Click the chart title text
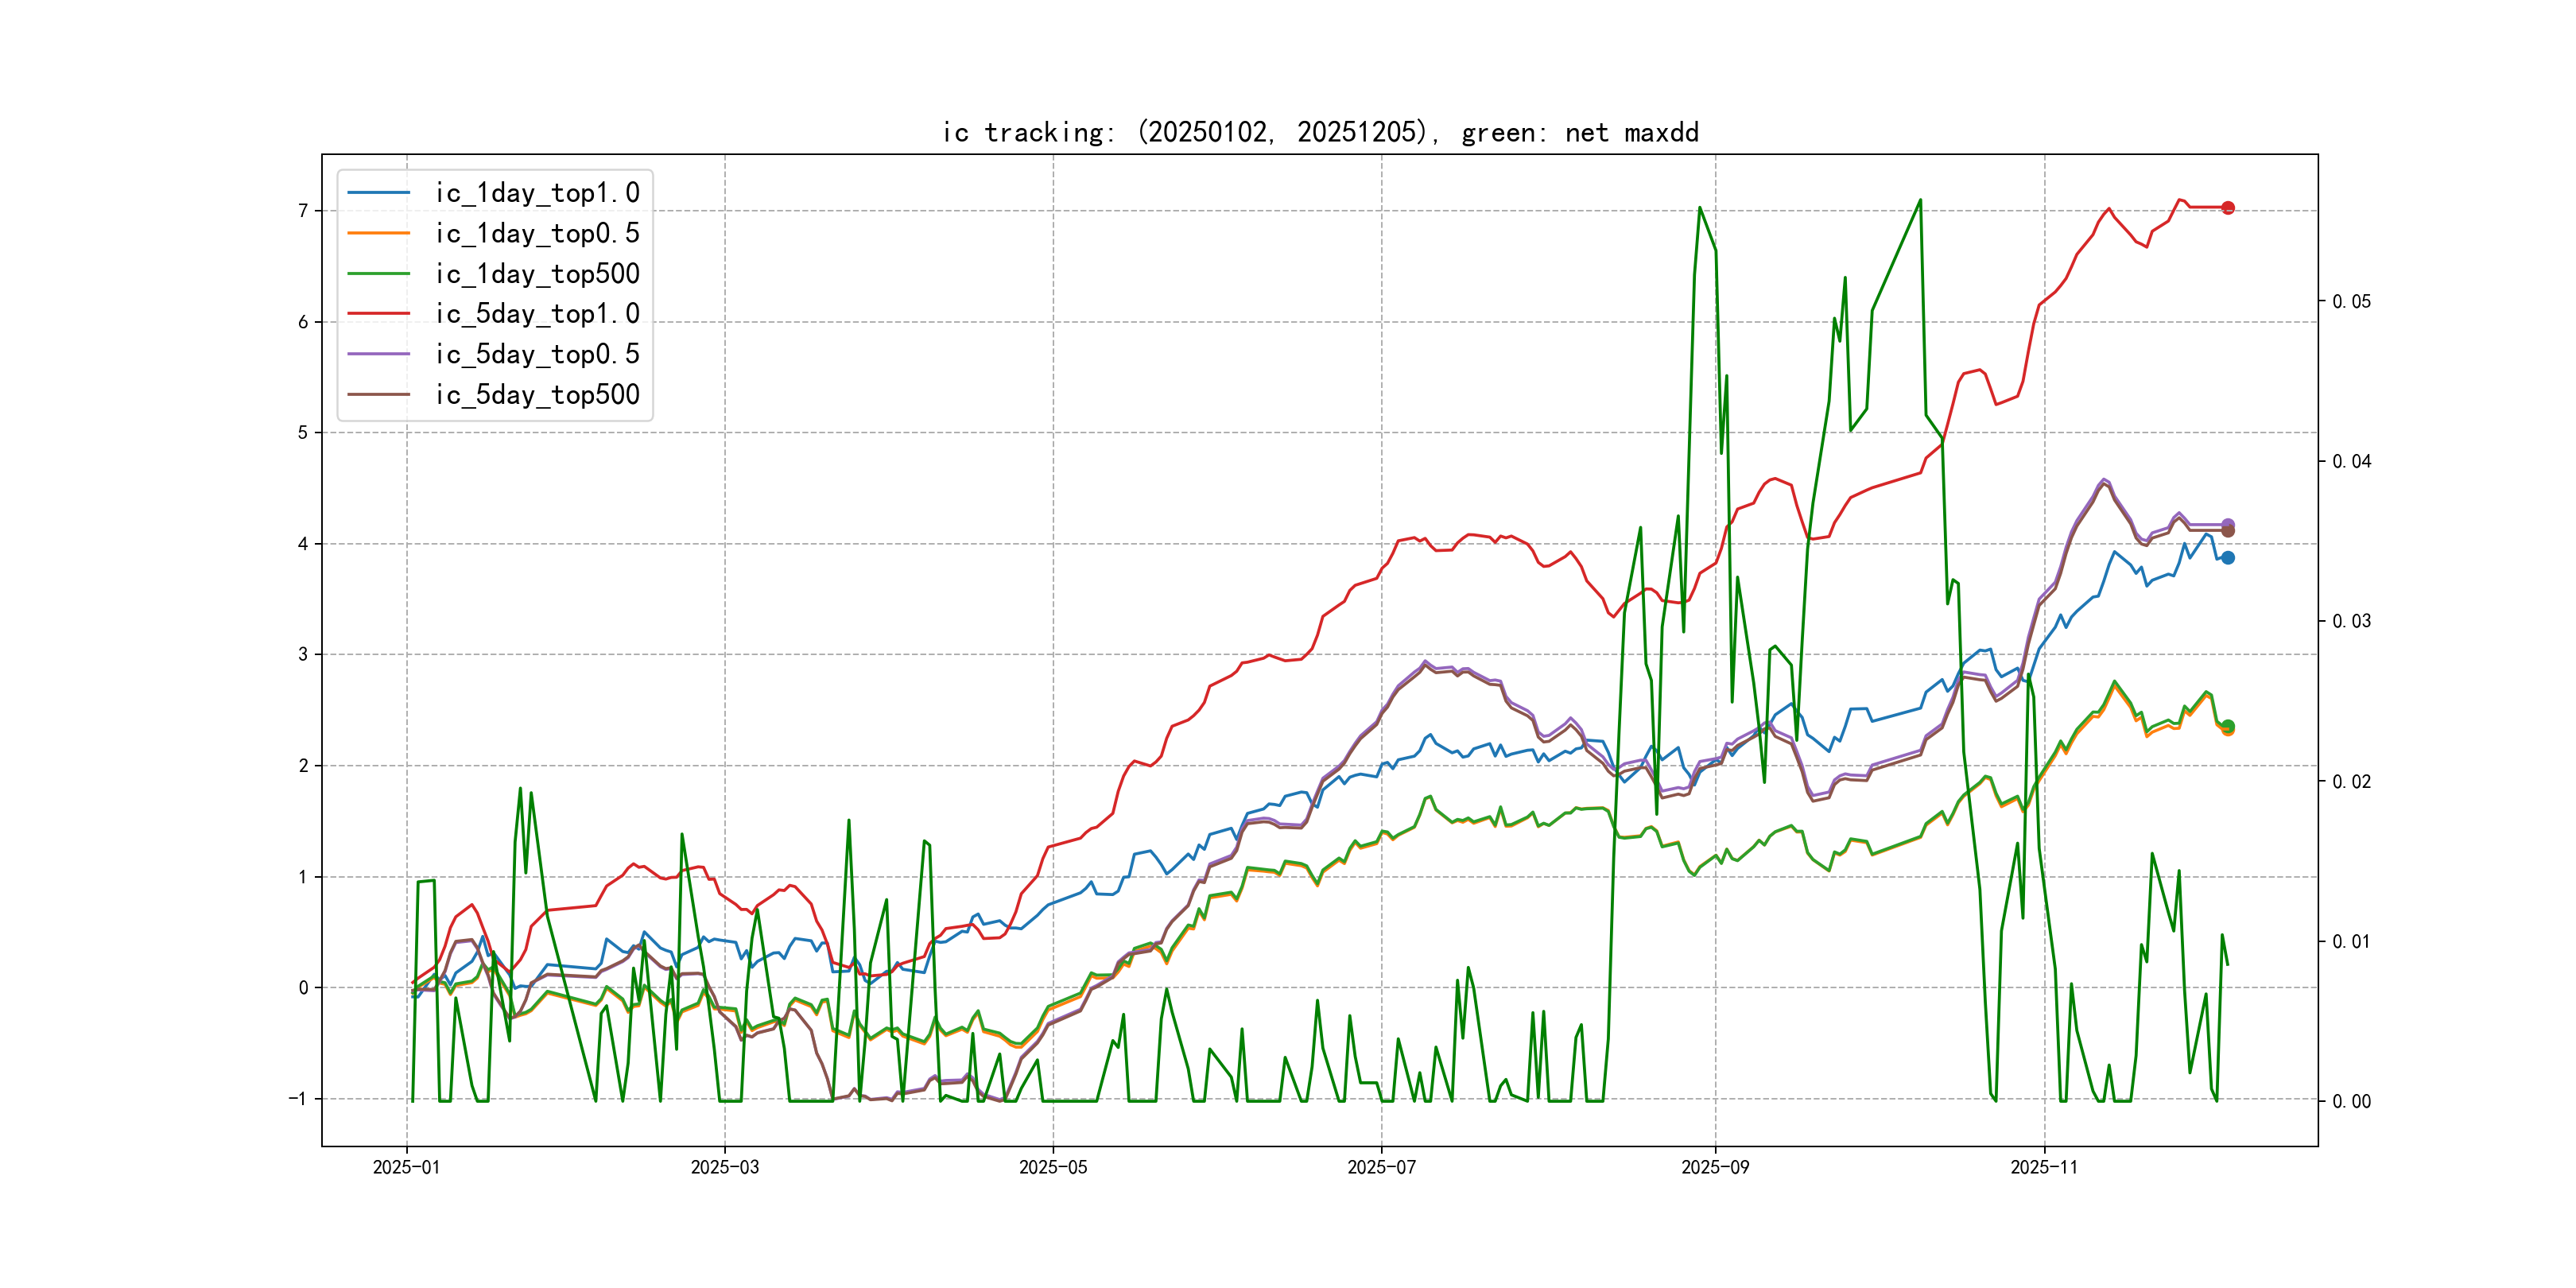The height and width of the screenshot is (1288, 2576). point(1320,132)
